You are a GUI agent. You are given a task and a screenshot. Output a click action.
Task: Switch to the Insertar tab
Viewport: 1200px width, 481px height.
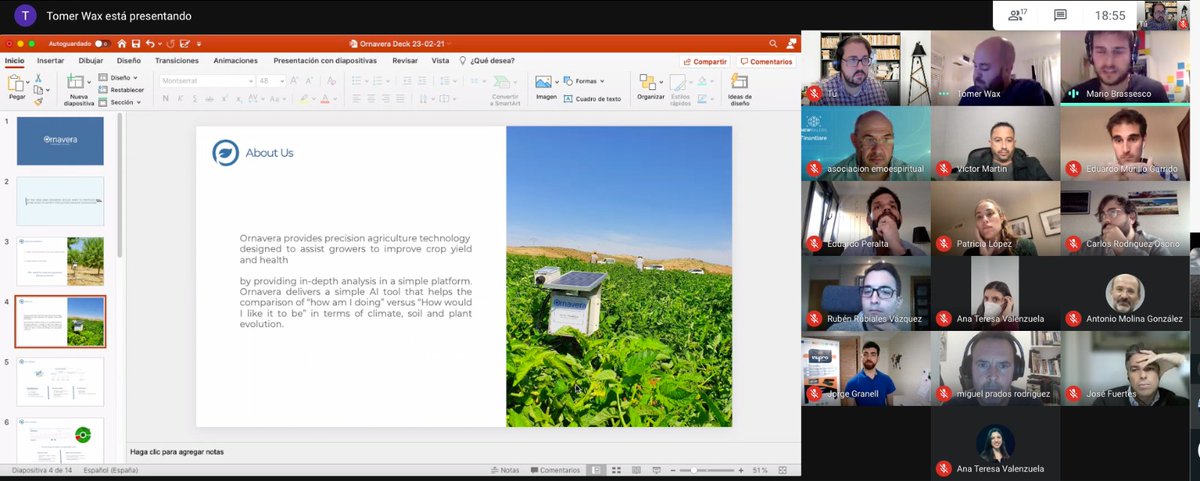[50, 60]
